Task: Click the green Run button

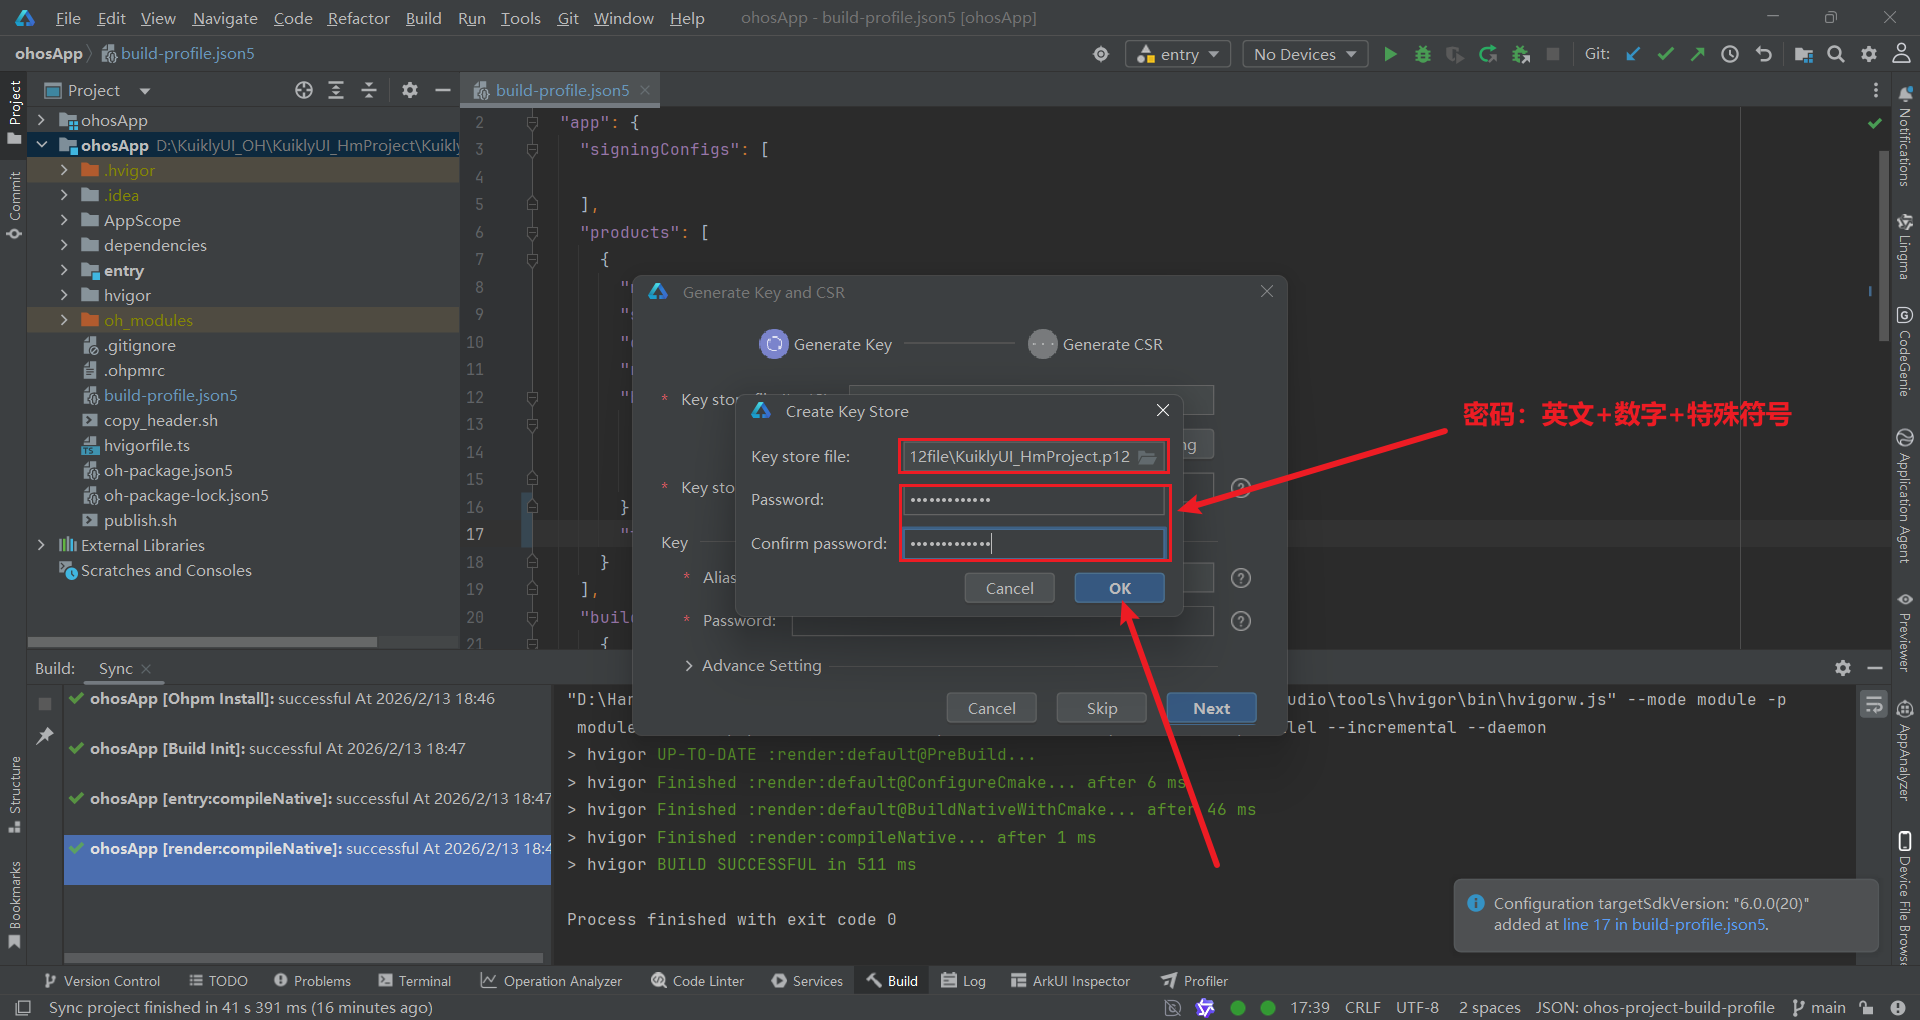Action: pyautogui.click(x=1390, y=54)
